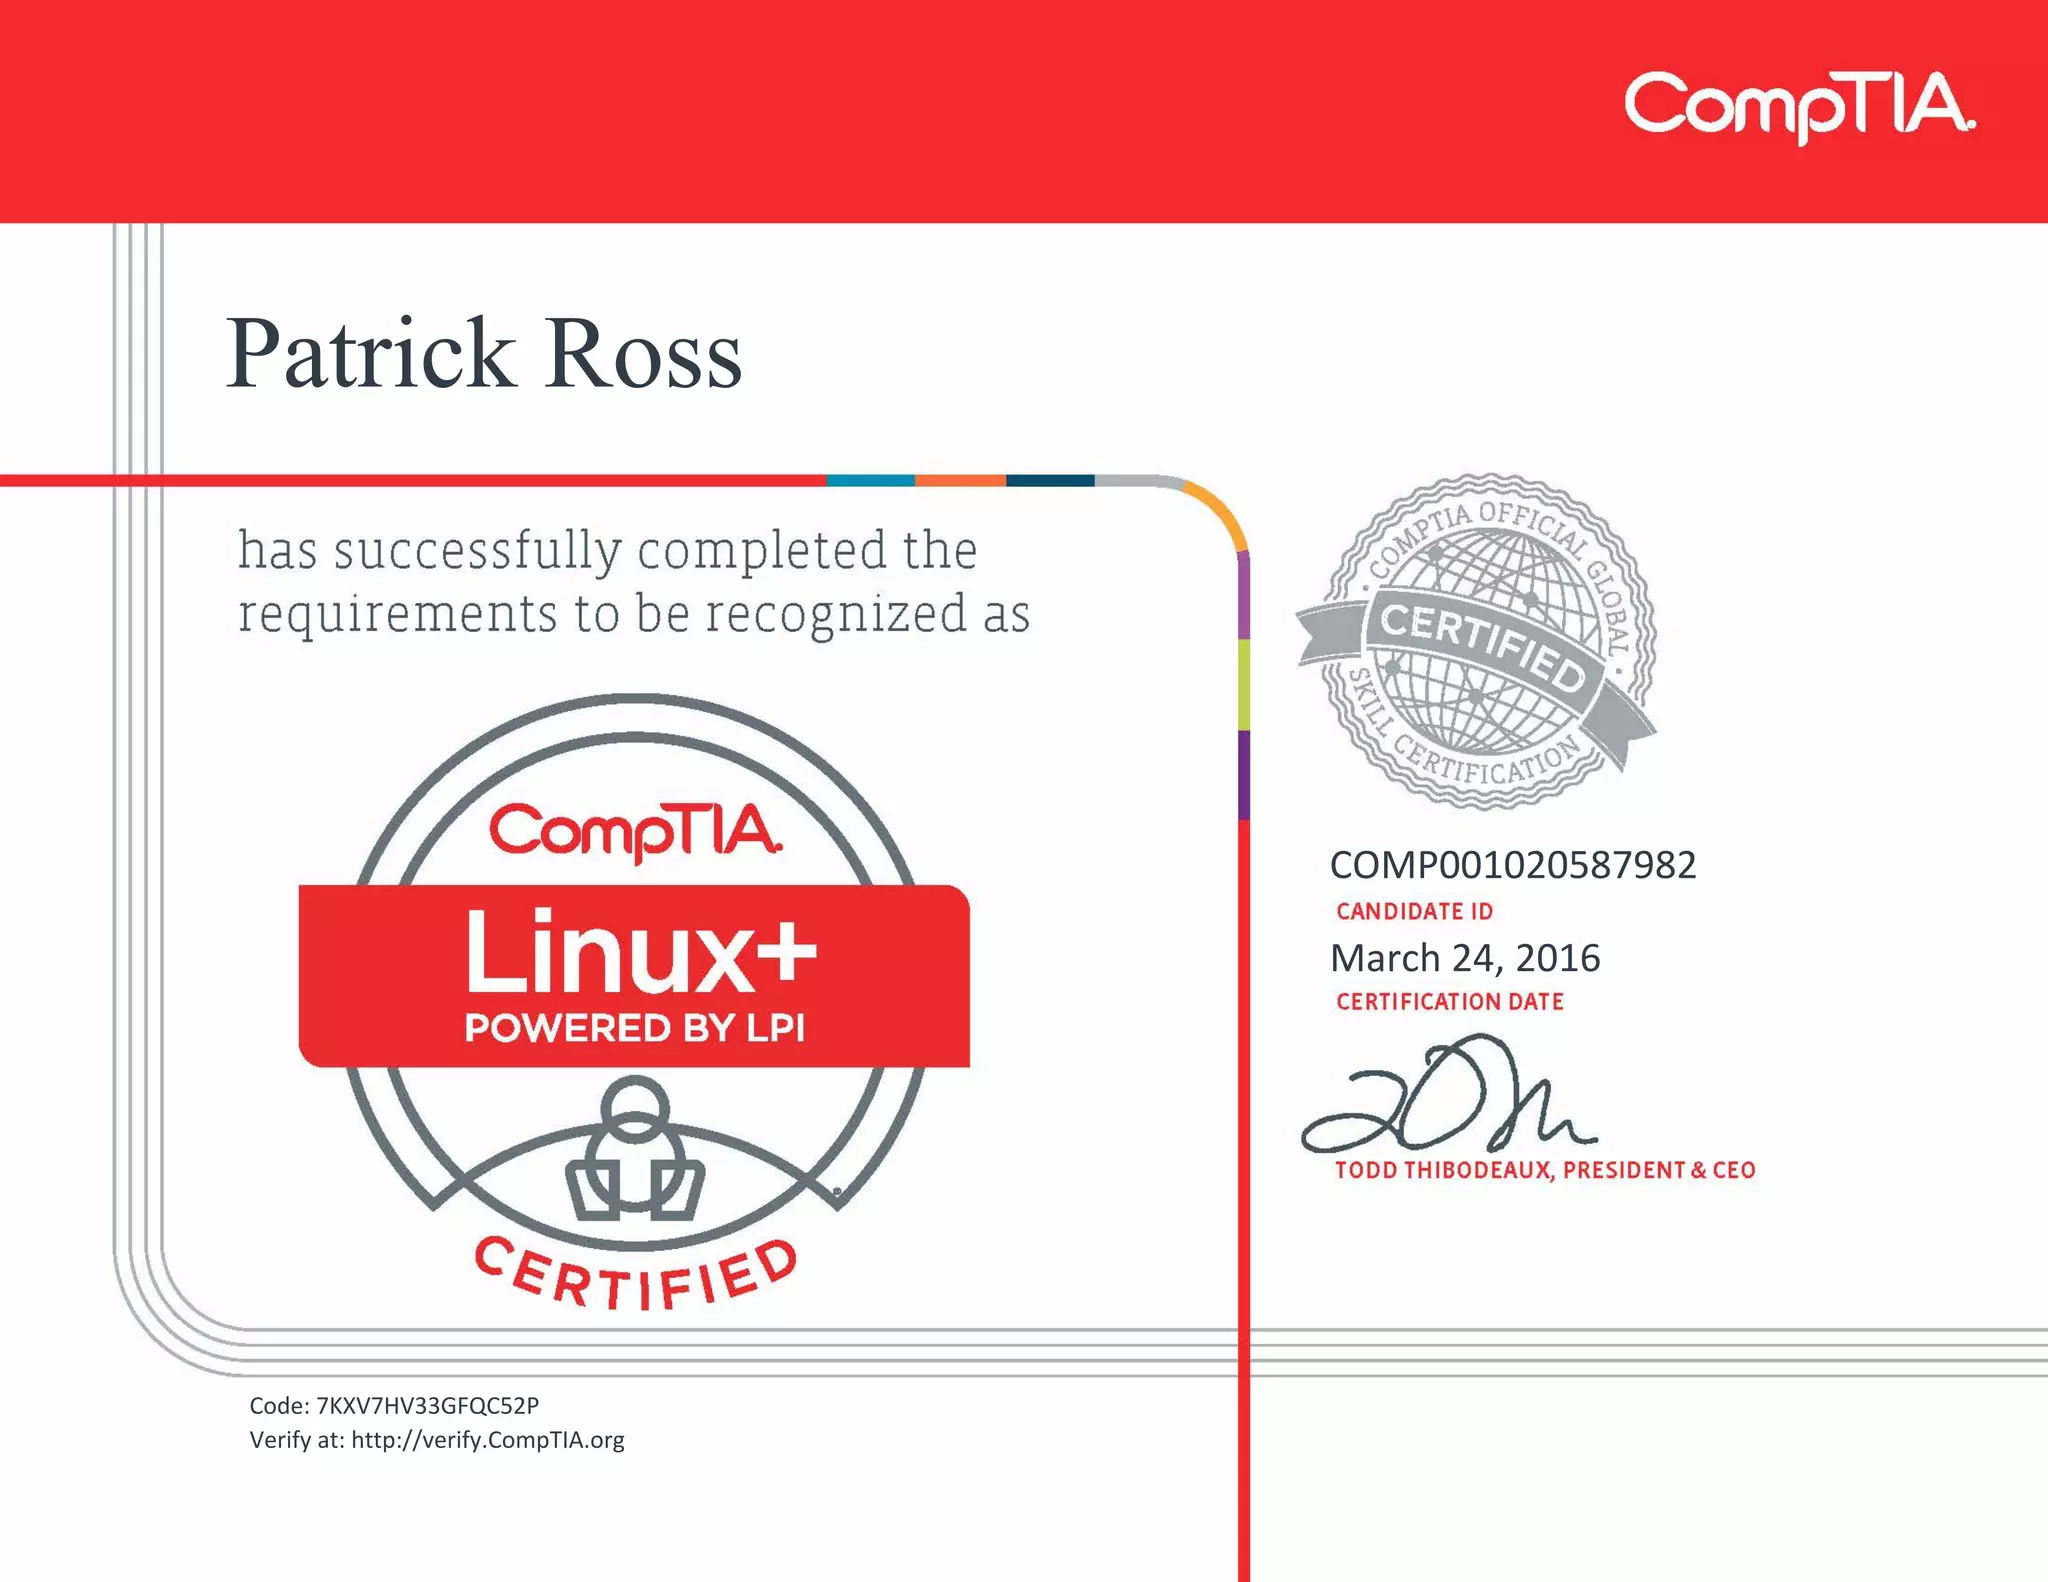Click candidate ID COMP001020587982
The width and height of the screenshot is (2048, 1582).
point(1512,865)
